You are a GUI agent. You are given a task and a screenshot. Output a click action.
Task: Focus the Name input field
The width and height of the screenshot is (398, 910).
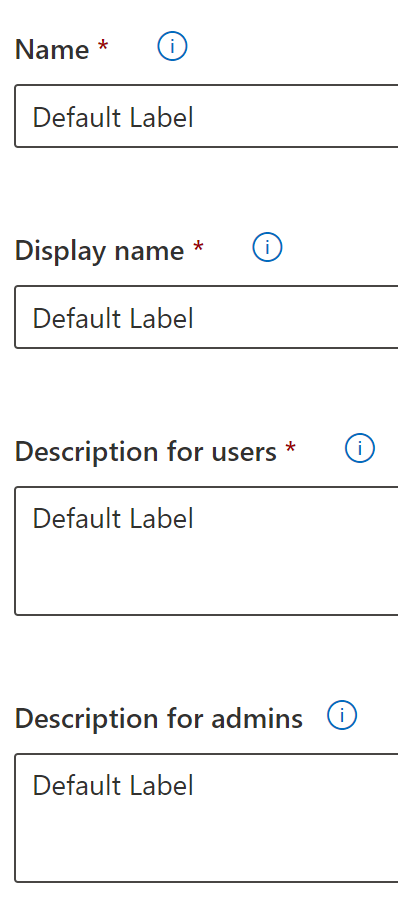tap(207, 116)
